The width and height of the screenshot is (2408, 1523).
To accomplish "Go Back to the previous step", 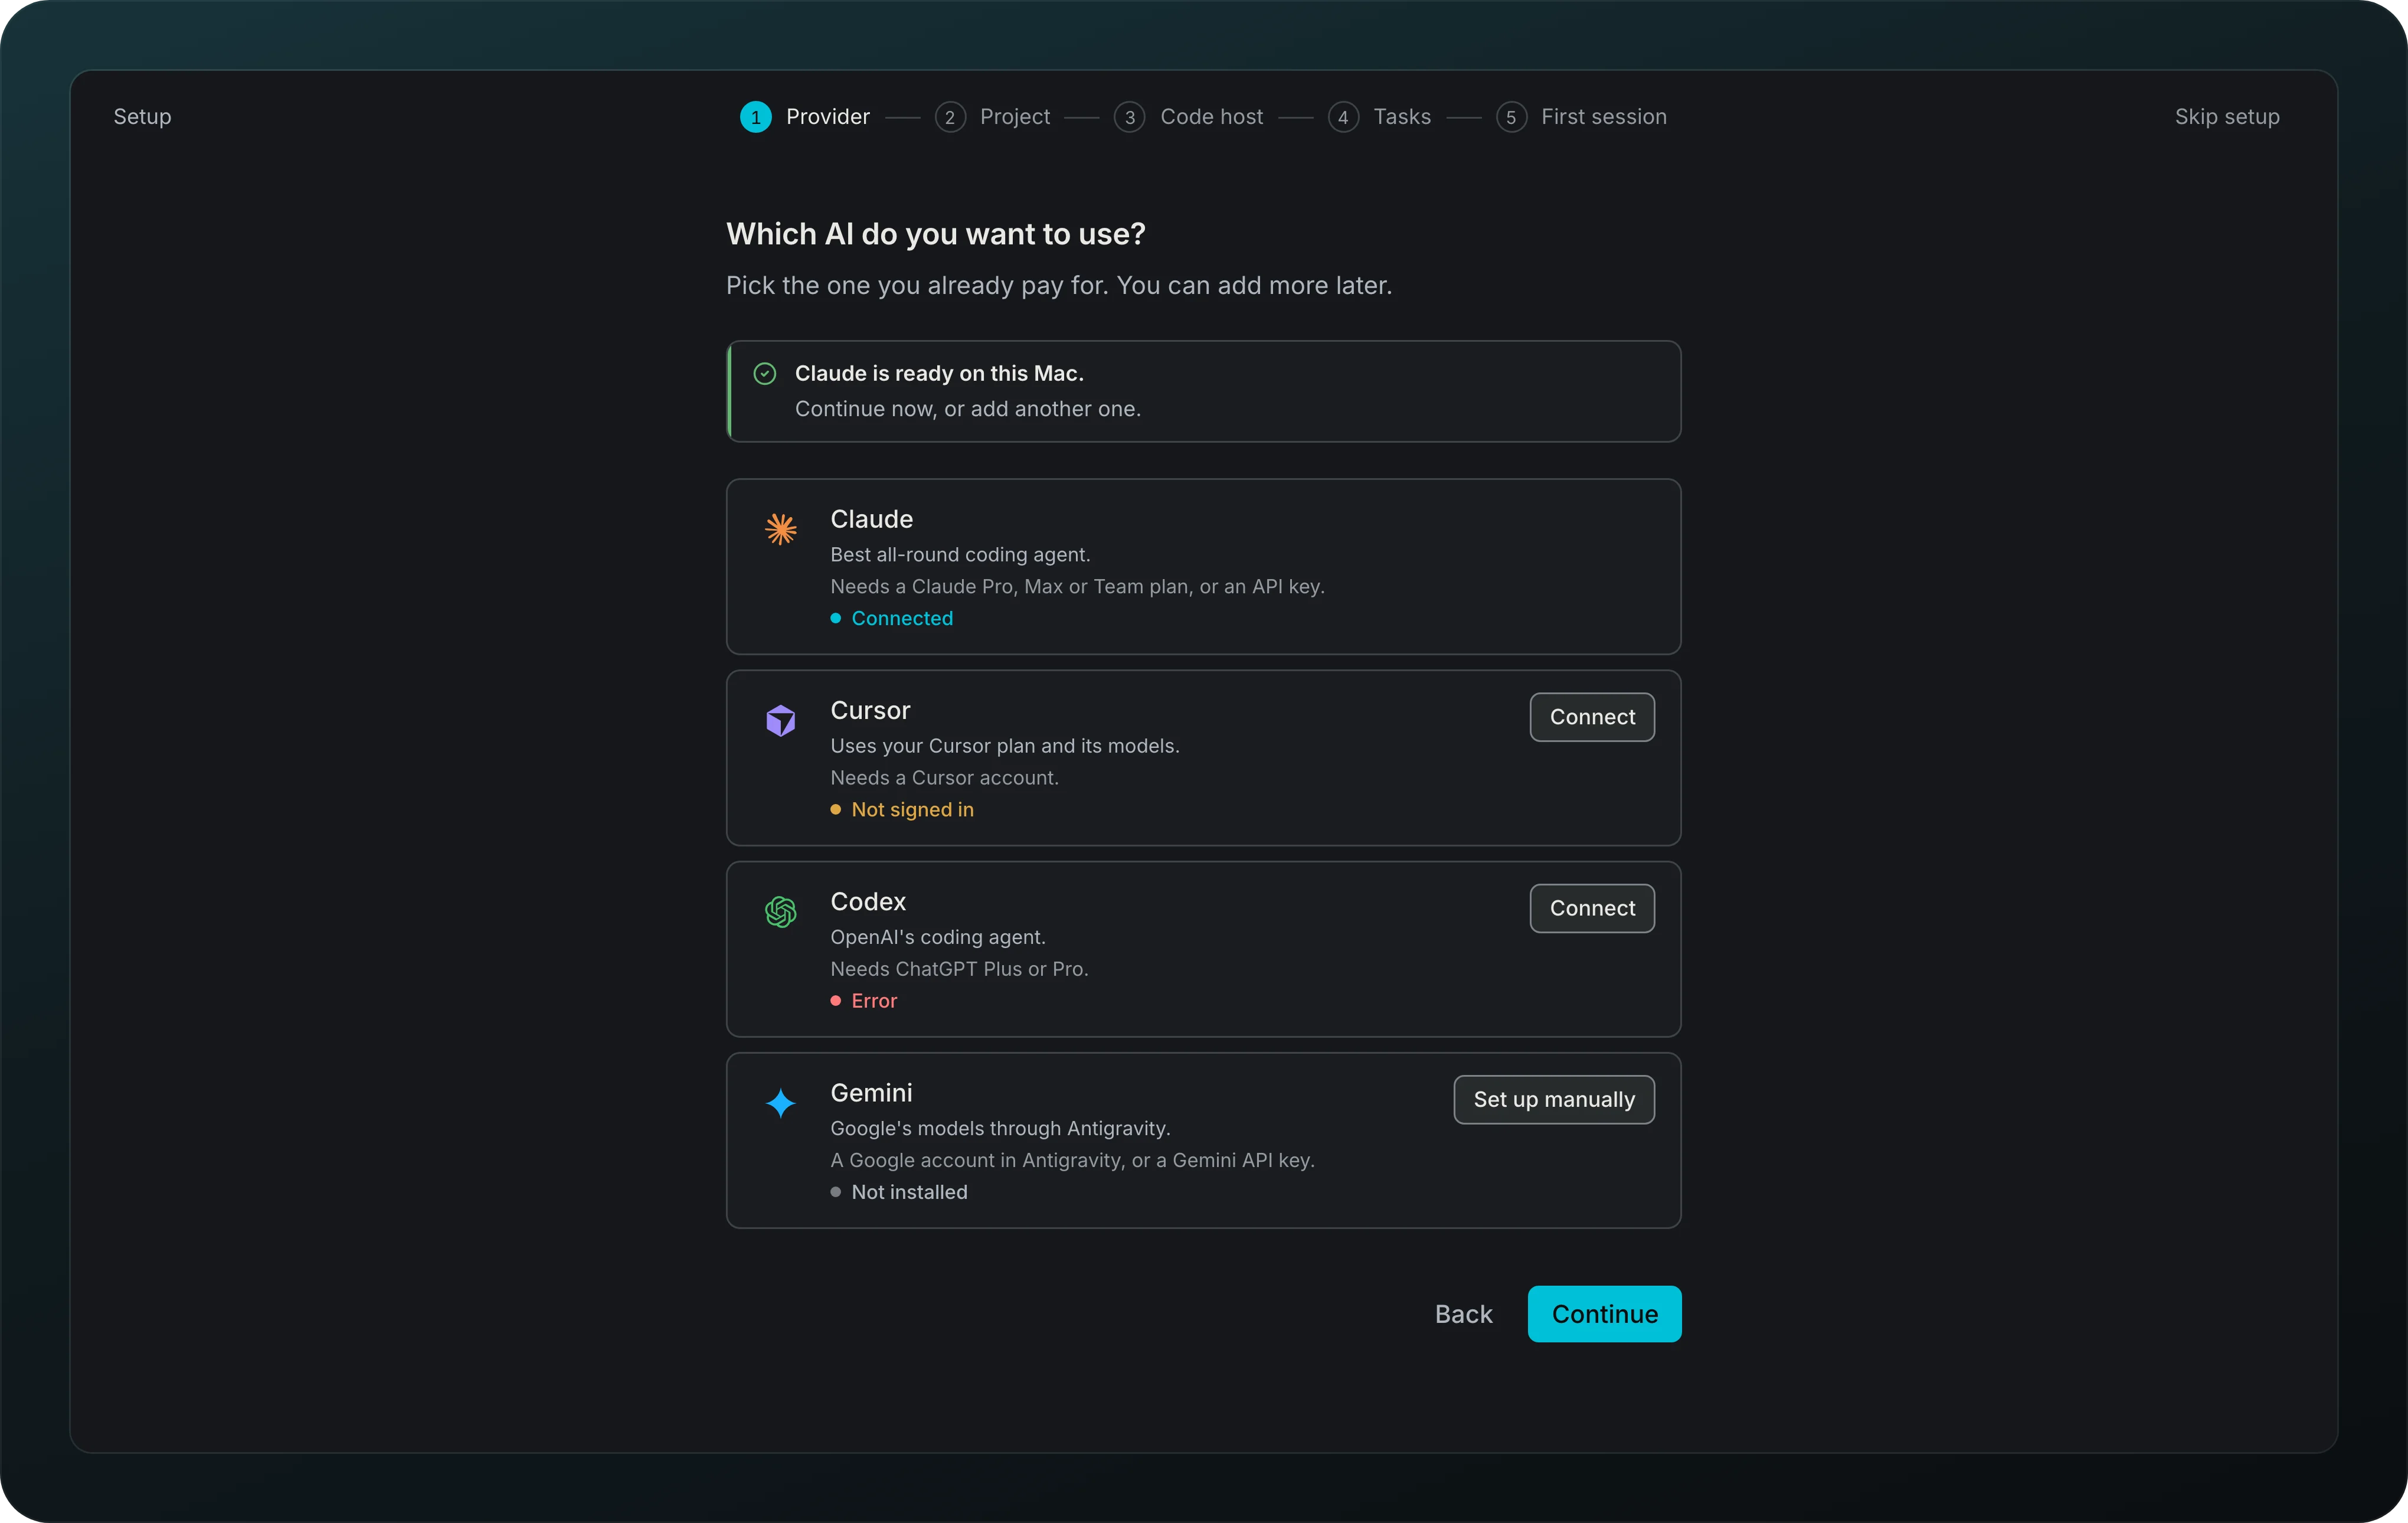I will 1463,1313.
